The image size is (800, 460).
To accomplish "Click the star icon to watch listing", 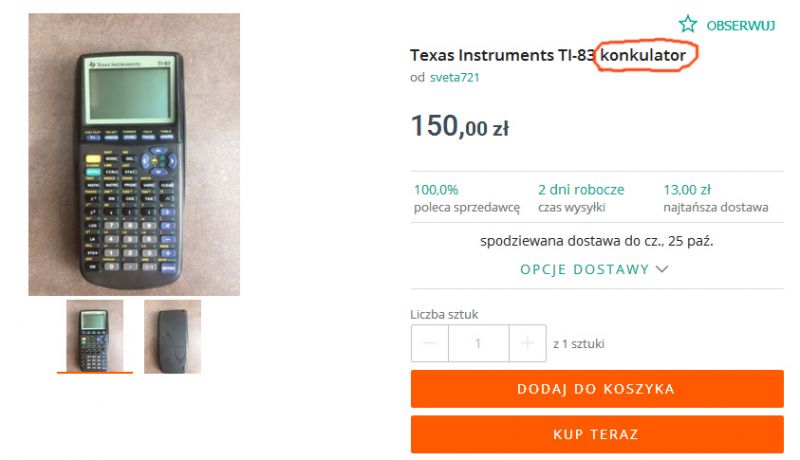I will (687, 24).
